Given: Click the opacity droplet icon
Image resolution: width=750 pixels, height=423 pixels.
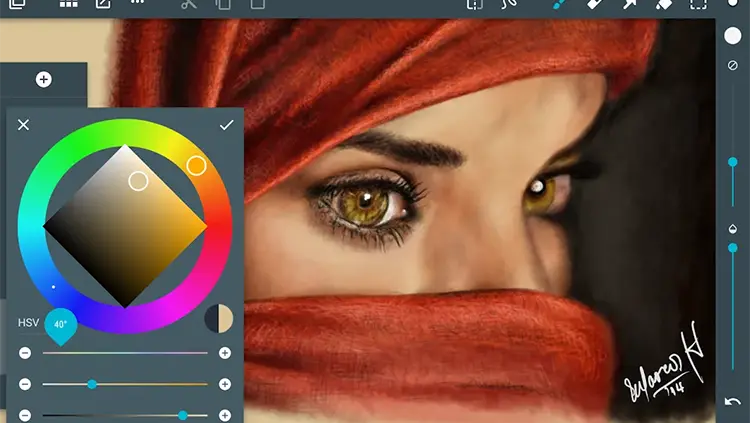Looking at the screenshot, I should pos(733,229).
